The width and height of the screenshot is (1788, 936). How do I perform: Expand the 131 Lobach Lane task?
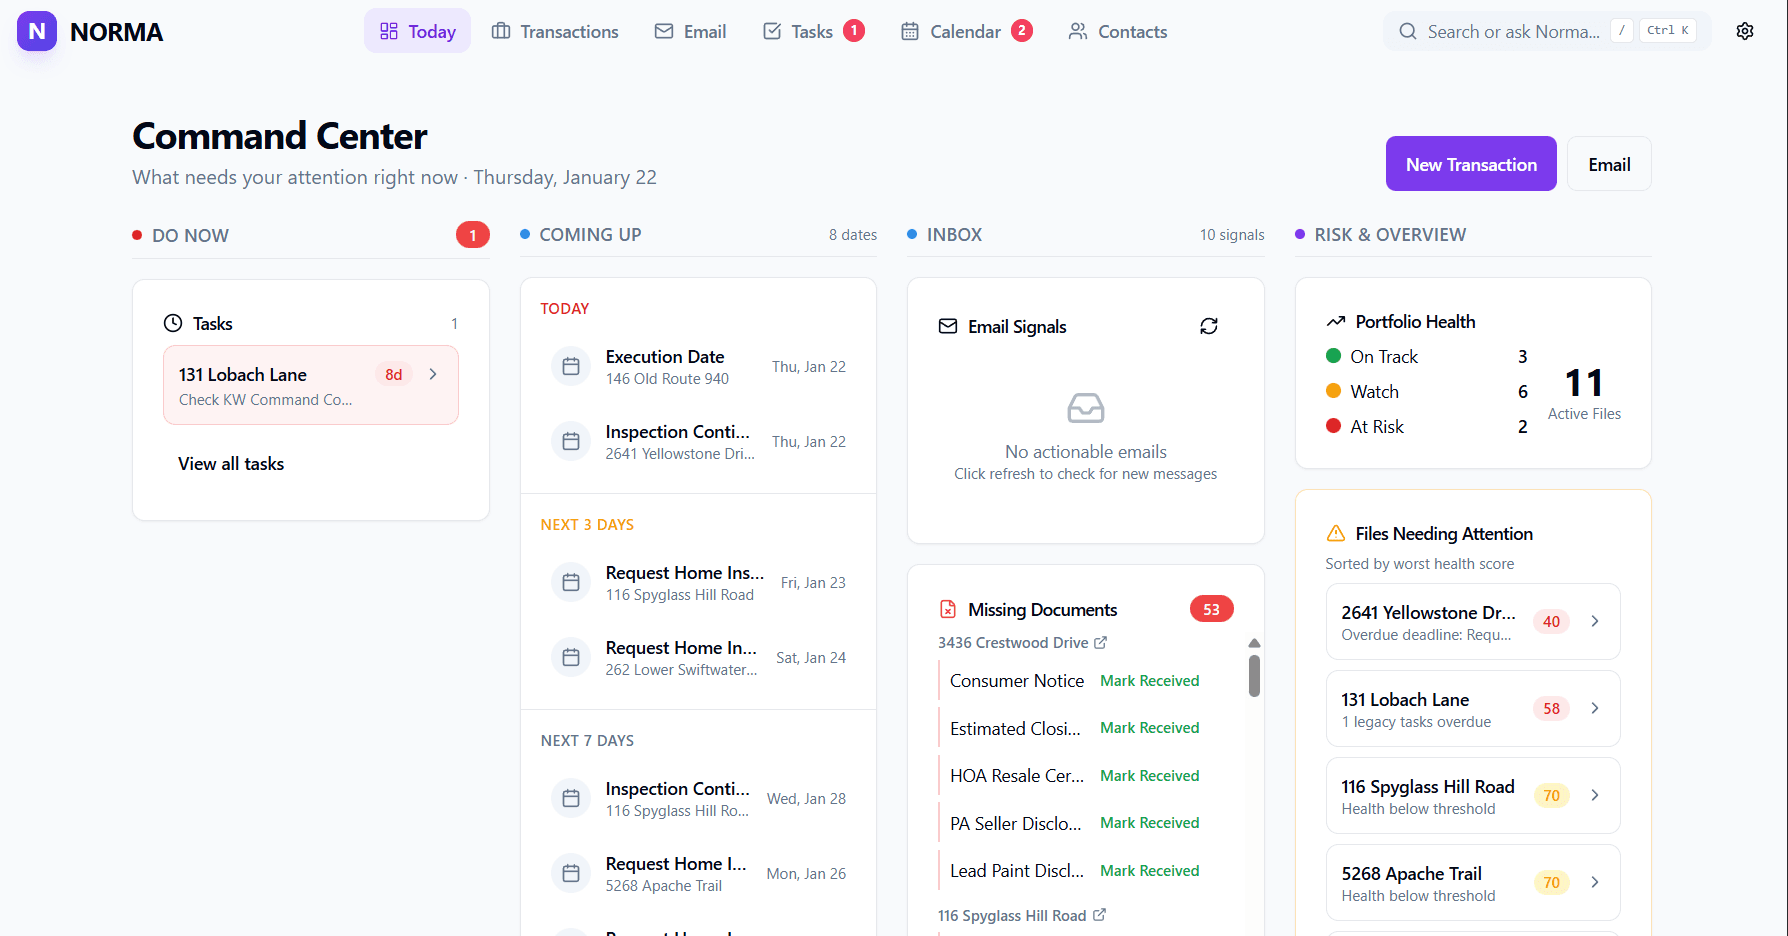coord(432,373)
